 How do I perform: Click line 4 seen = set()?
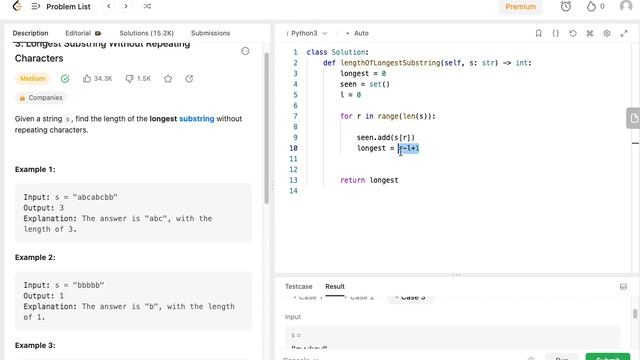click(x=365, y=84)
